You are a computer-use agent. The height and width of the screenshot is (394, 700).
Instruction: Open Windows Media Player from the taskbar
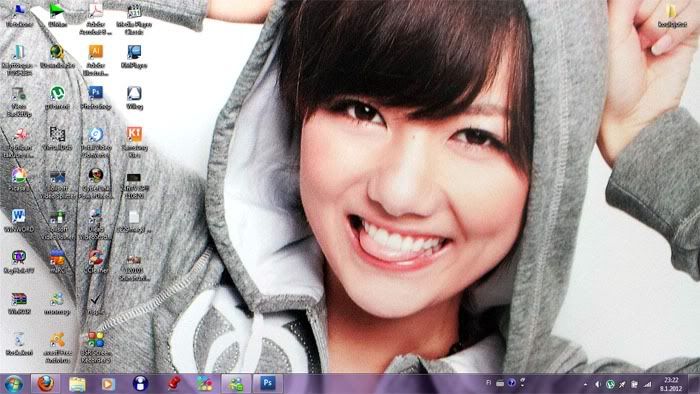(108, 384)
